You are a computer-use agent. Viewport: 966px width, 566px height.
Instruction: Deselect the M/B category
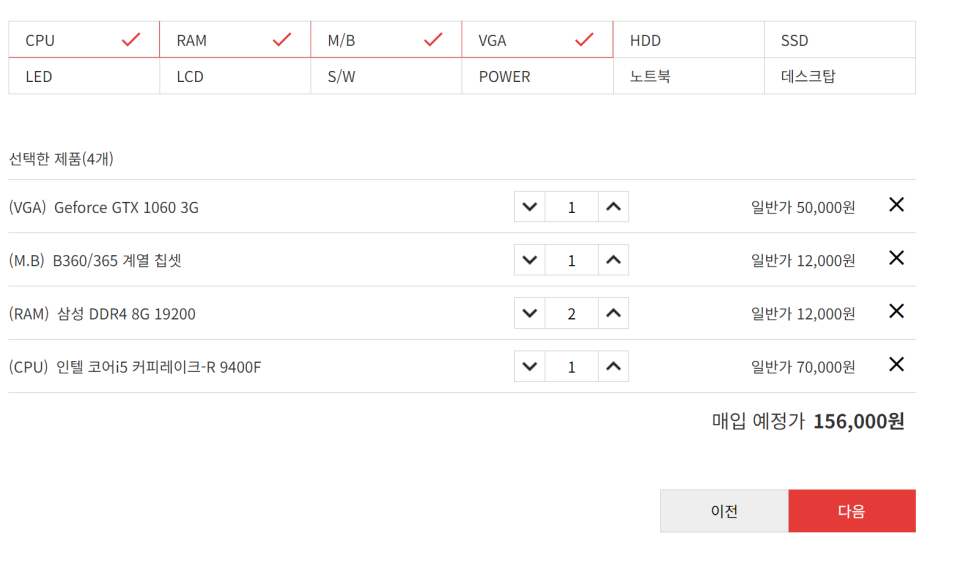pos(386,40)
